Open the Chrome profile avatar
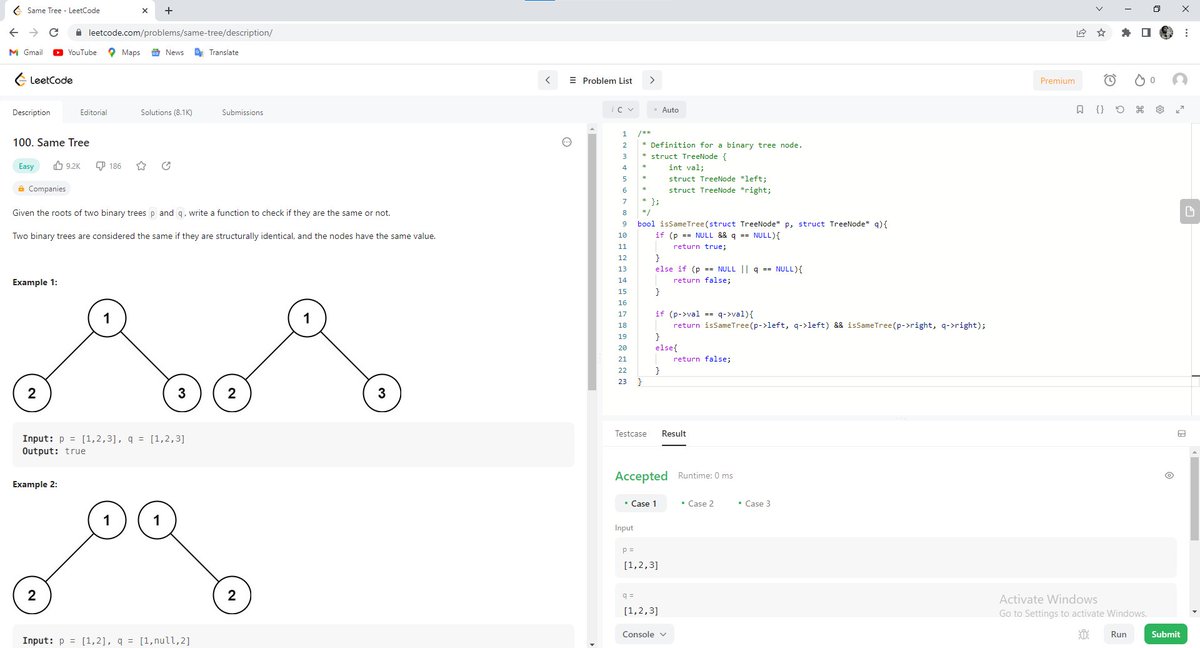1200x648 pixels. pyautogui.click(x=1166, y=32)
